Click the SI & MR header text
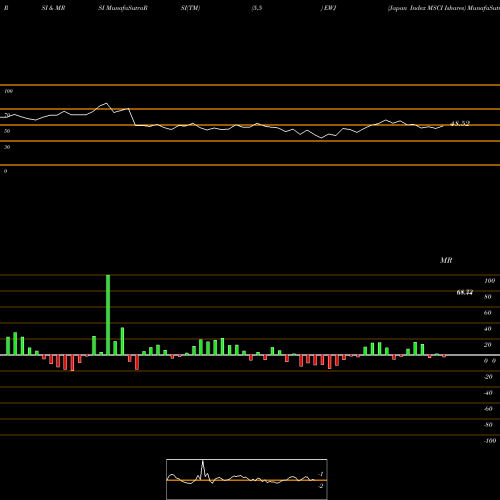The width and height of the screenshot is (500, 500). coord(53,8)
